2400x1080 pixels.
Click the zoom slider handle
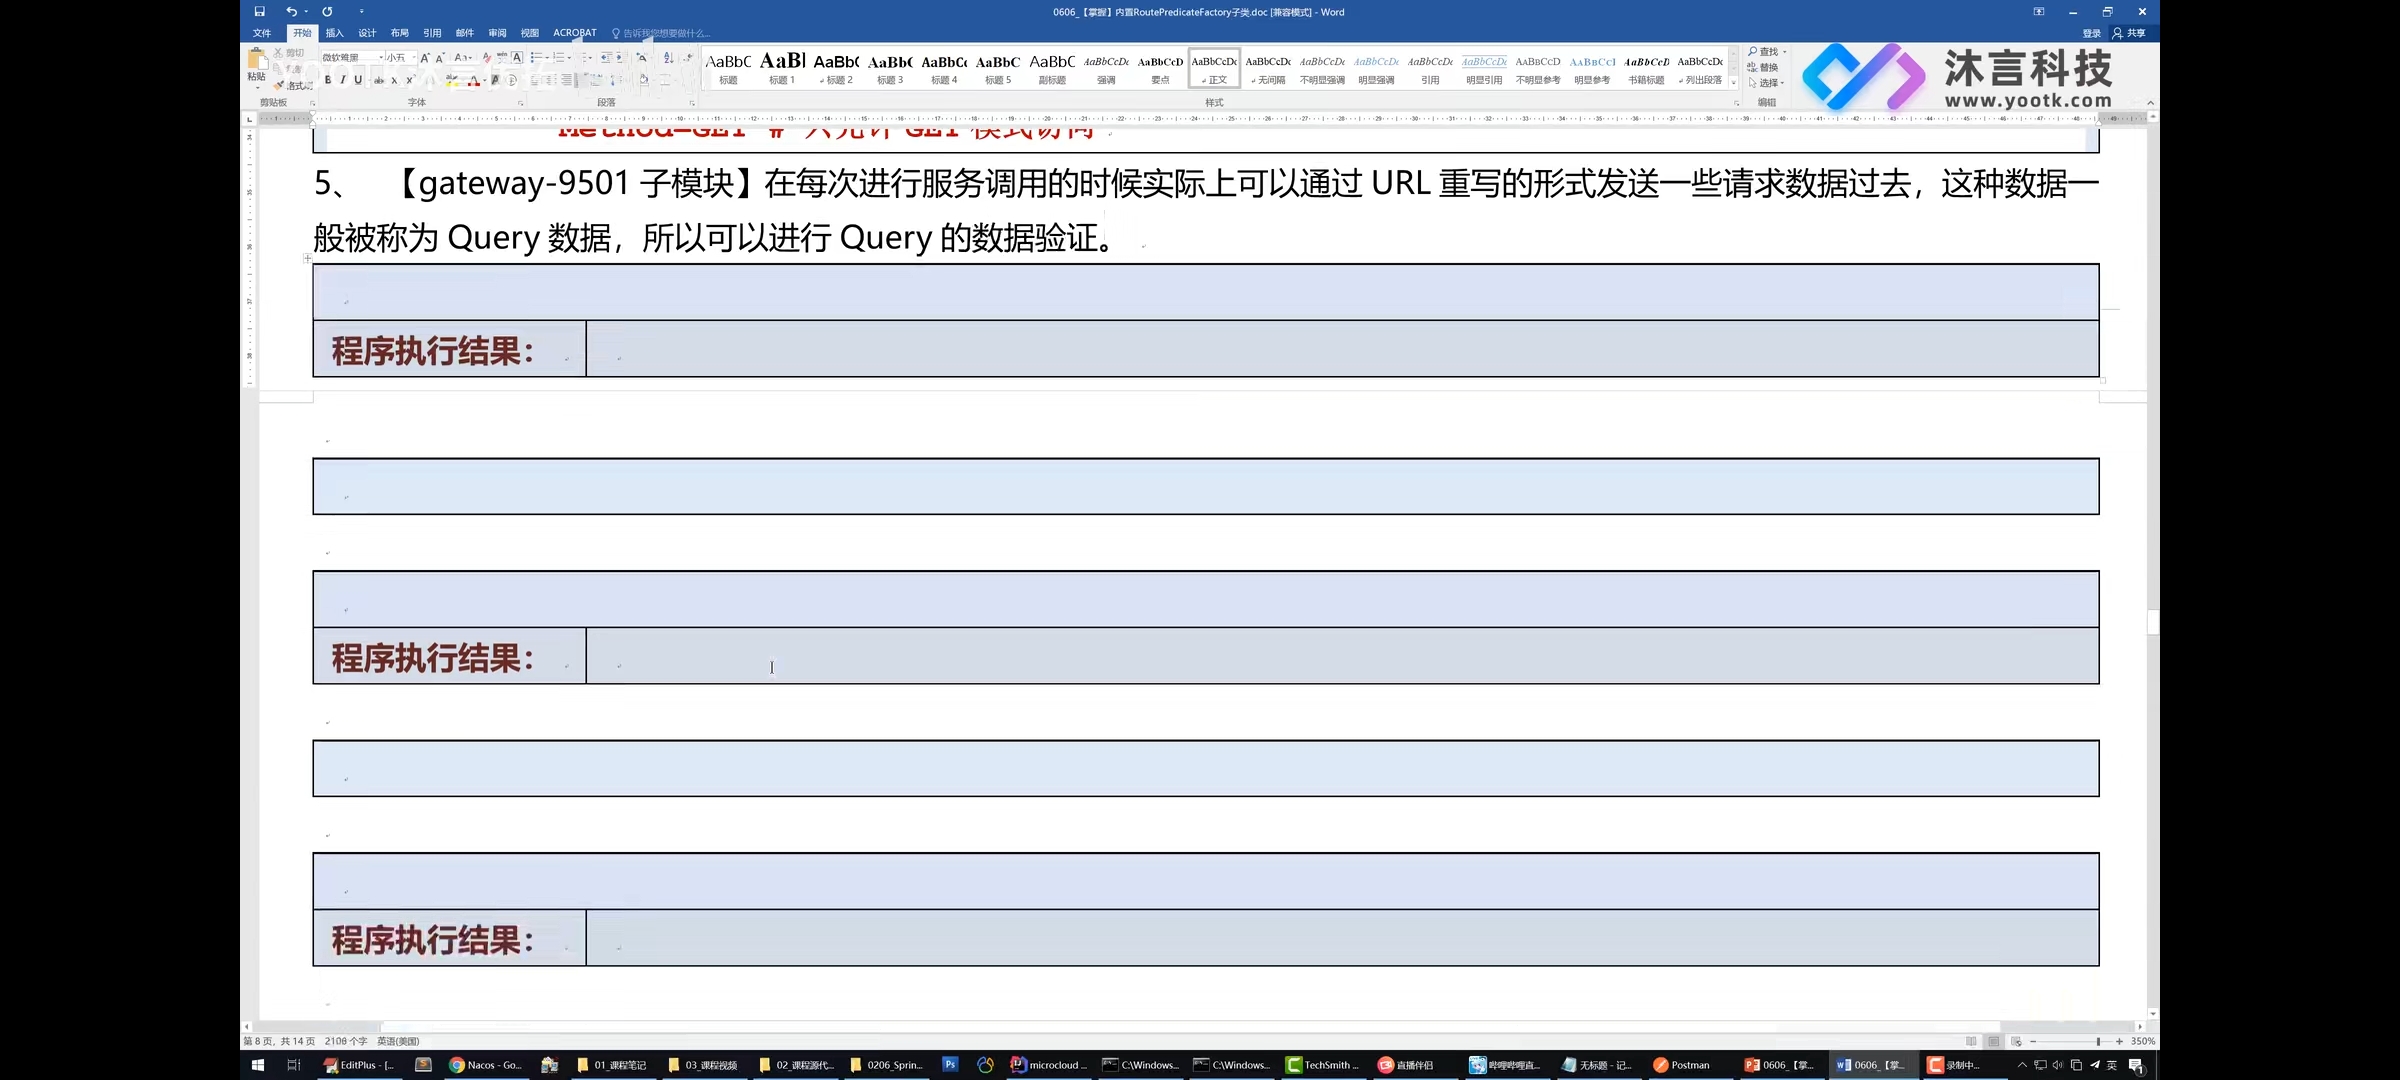pyautogui.click(x=2098, y=1041)
